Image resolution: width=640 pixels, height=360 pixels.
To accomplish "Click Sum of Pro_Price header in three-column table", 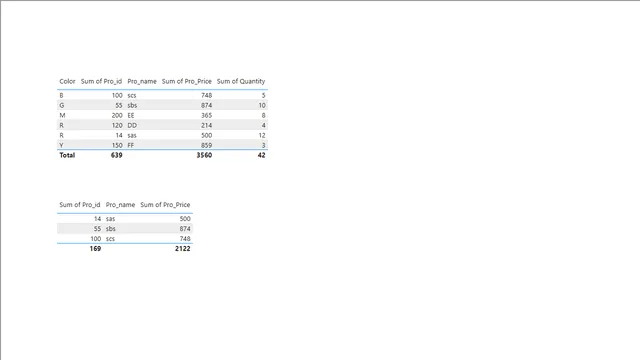I will click(165, 204).
